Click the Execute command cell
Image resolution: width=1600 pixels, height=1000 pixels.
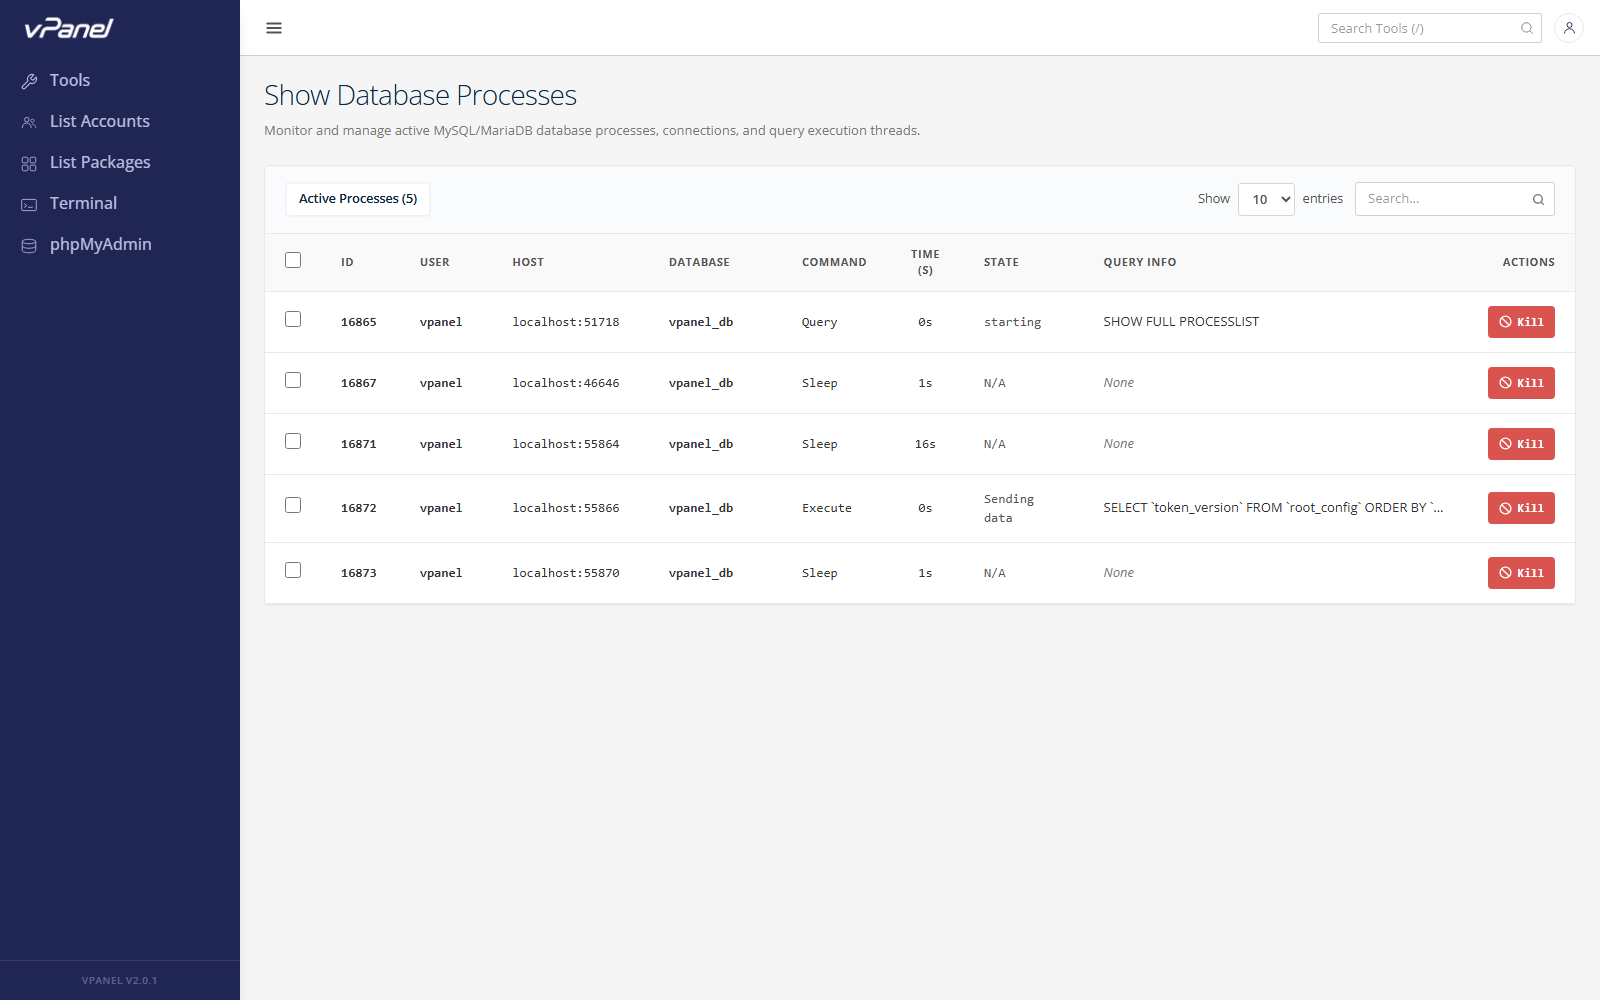point(827,508)
